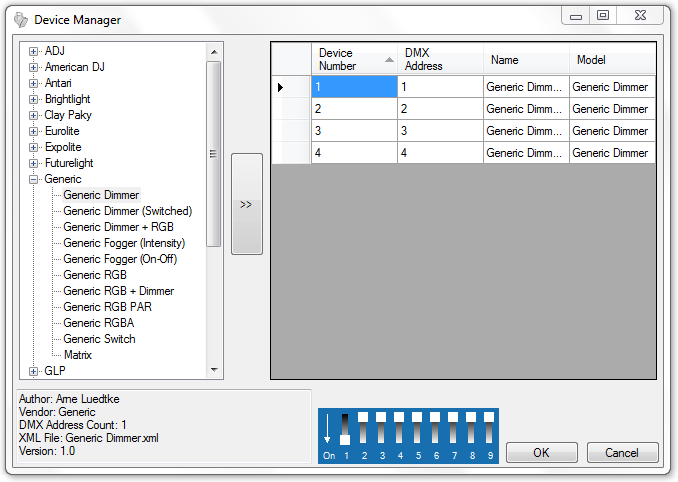The image size is (678, 482).
Task: Click the Model column header
Action: 612,60
